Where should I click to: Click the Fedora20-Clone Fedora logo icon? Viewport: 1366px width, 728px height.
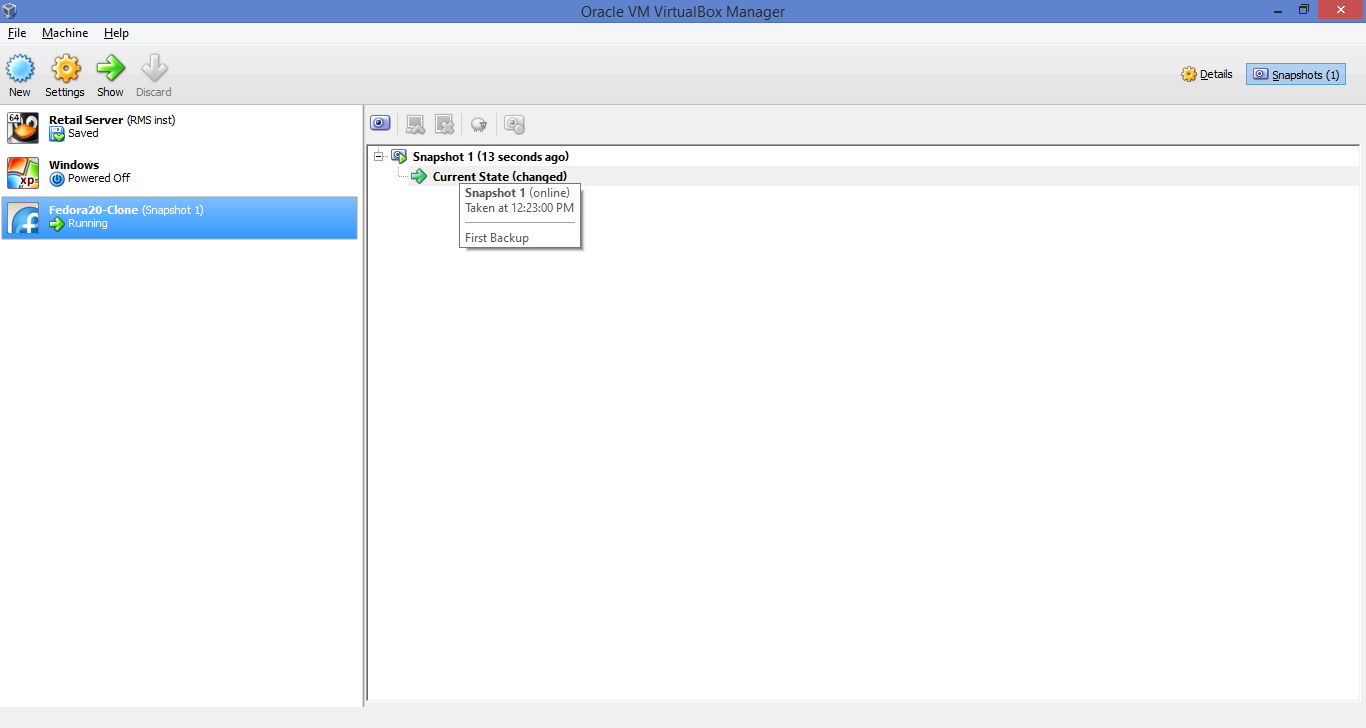(x=23, y=218)
